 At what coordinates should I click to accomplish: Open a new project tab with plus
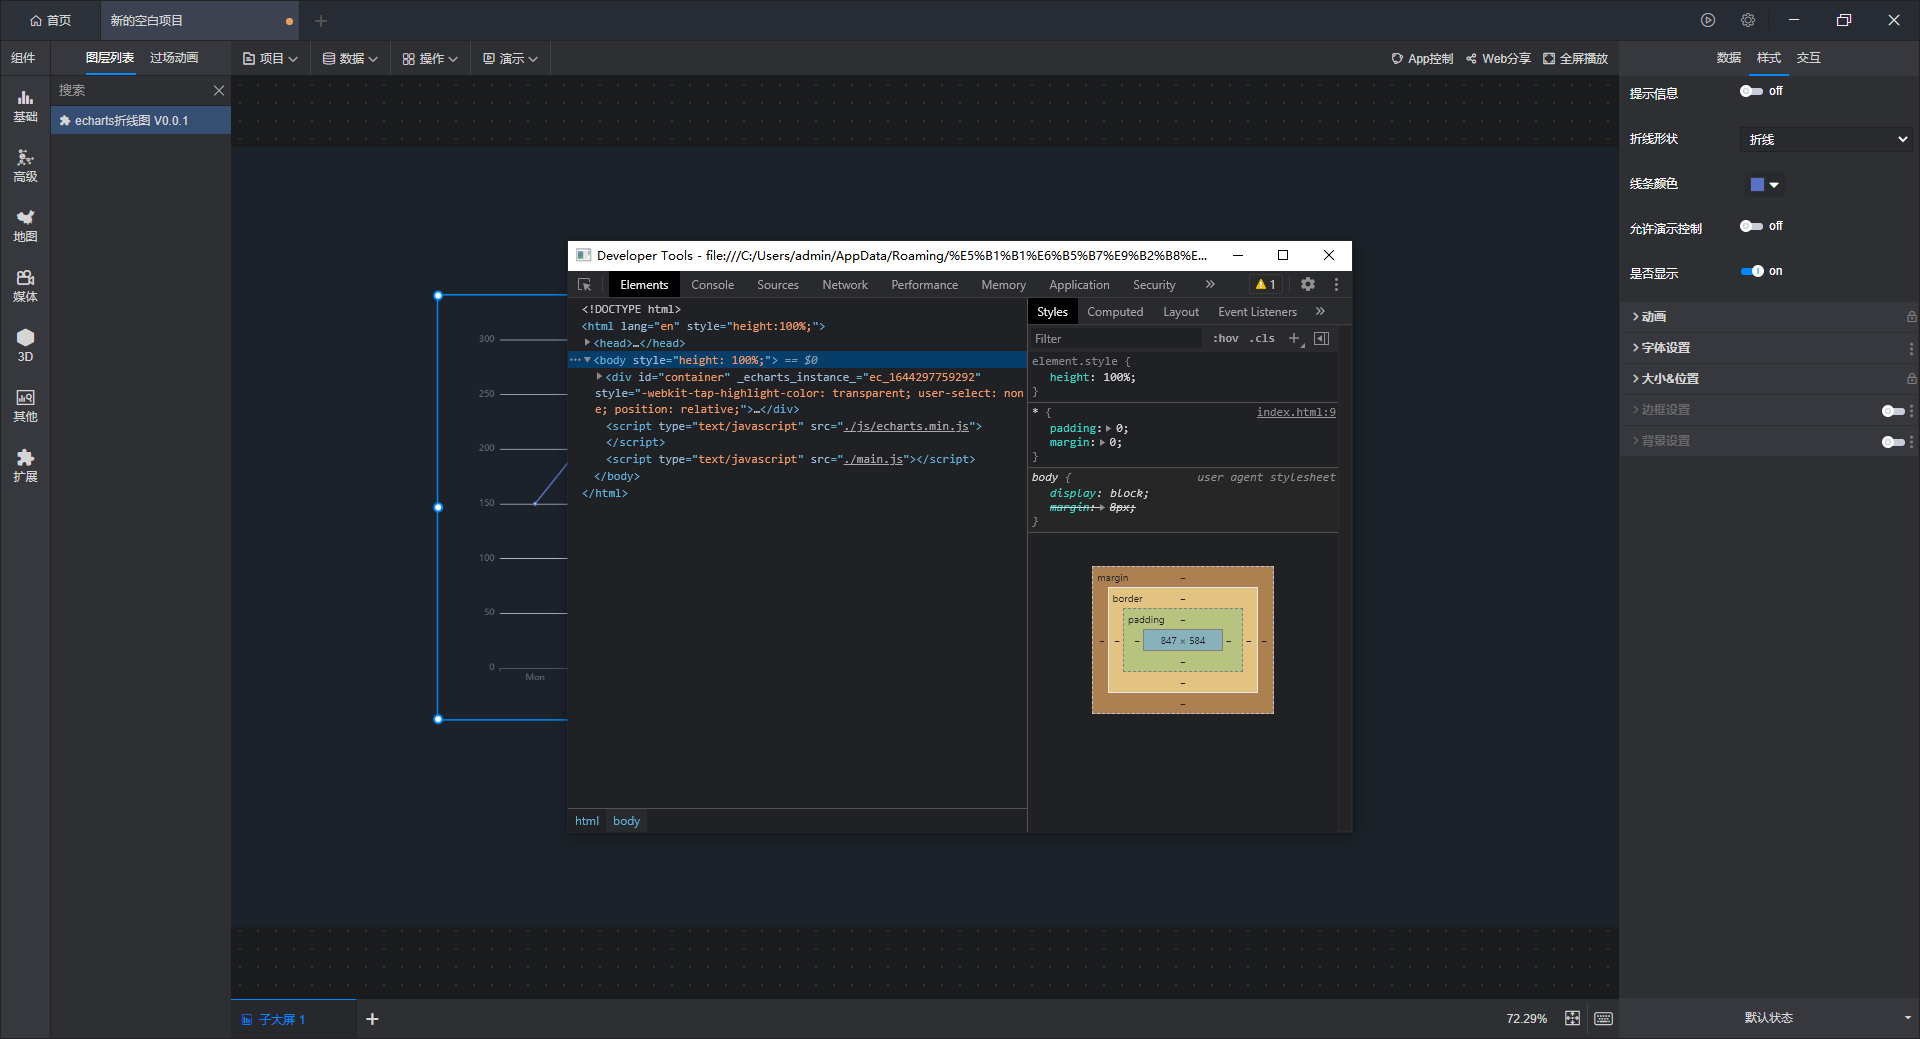pos(321,20)
